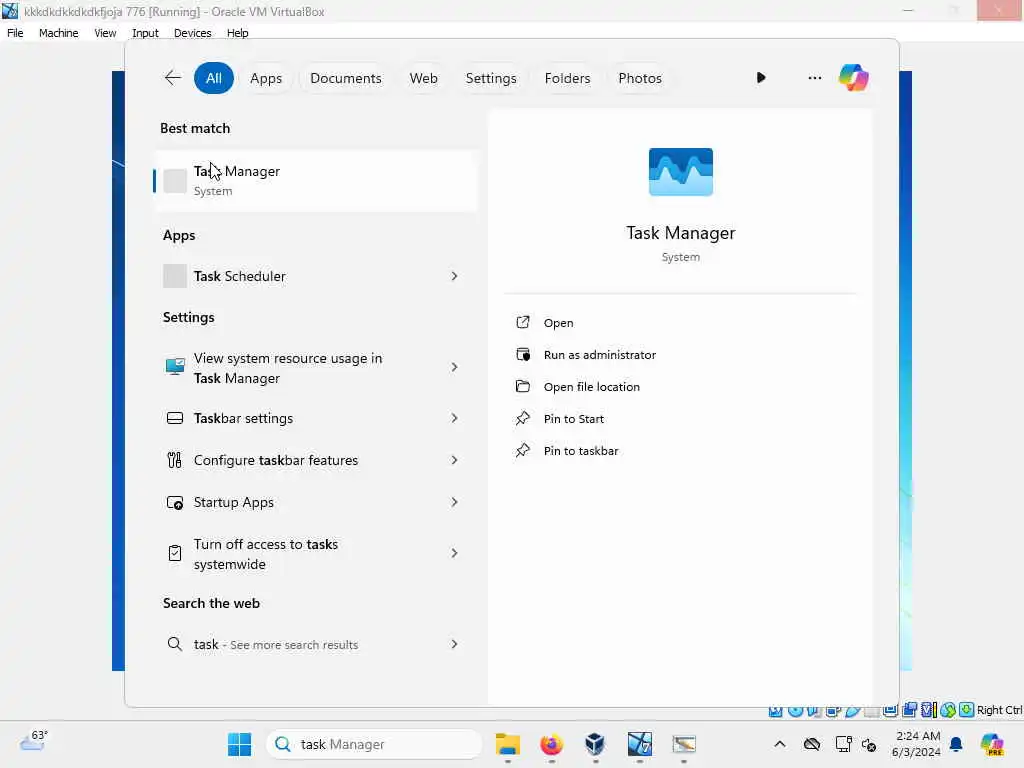The image size is (1024, 768).
Task: Click the network tray icon
Action: pos(844,744)
